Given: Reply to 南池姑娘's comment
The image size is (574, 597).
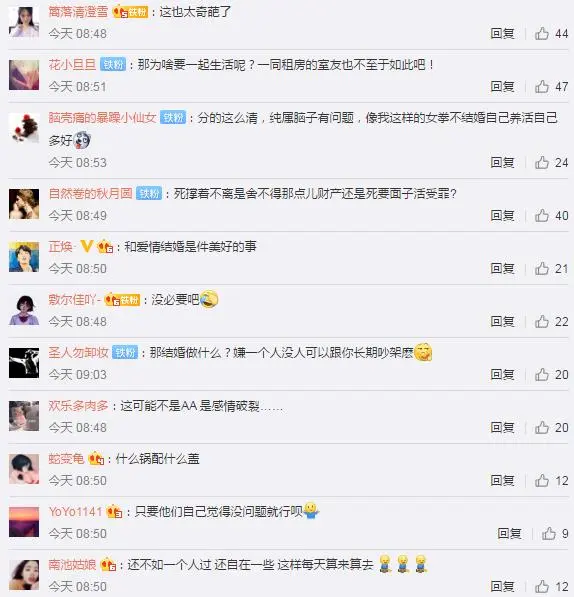Looking at the screenshot, I should [x=502, y=586].
